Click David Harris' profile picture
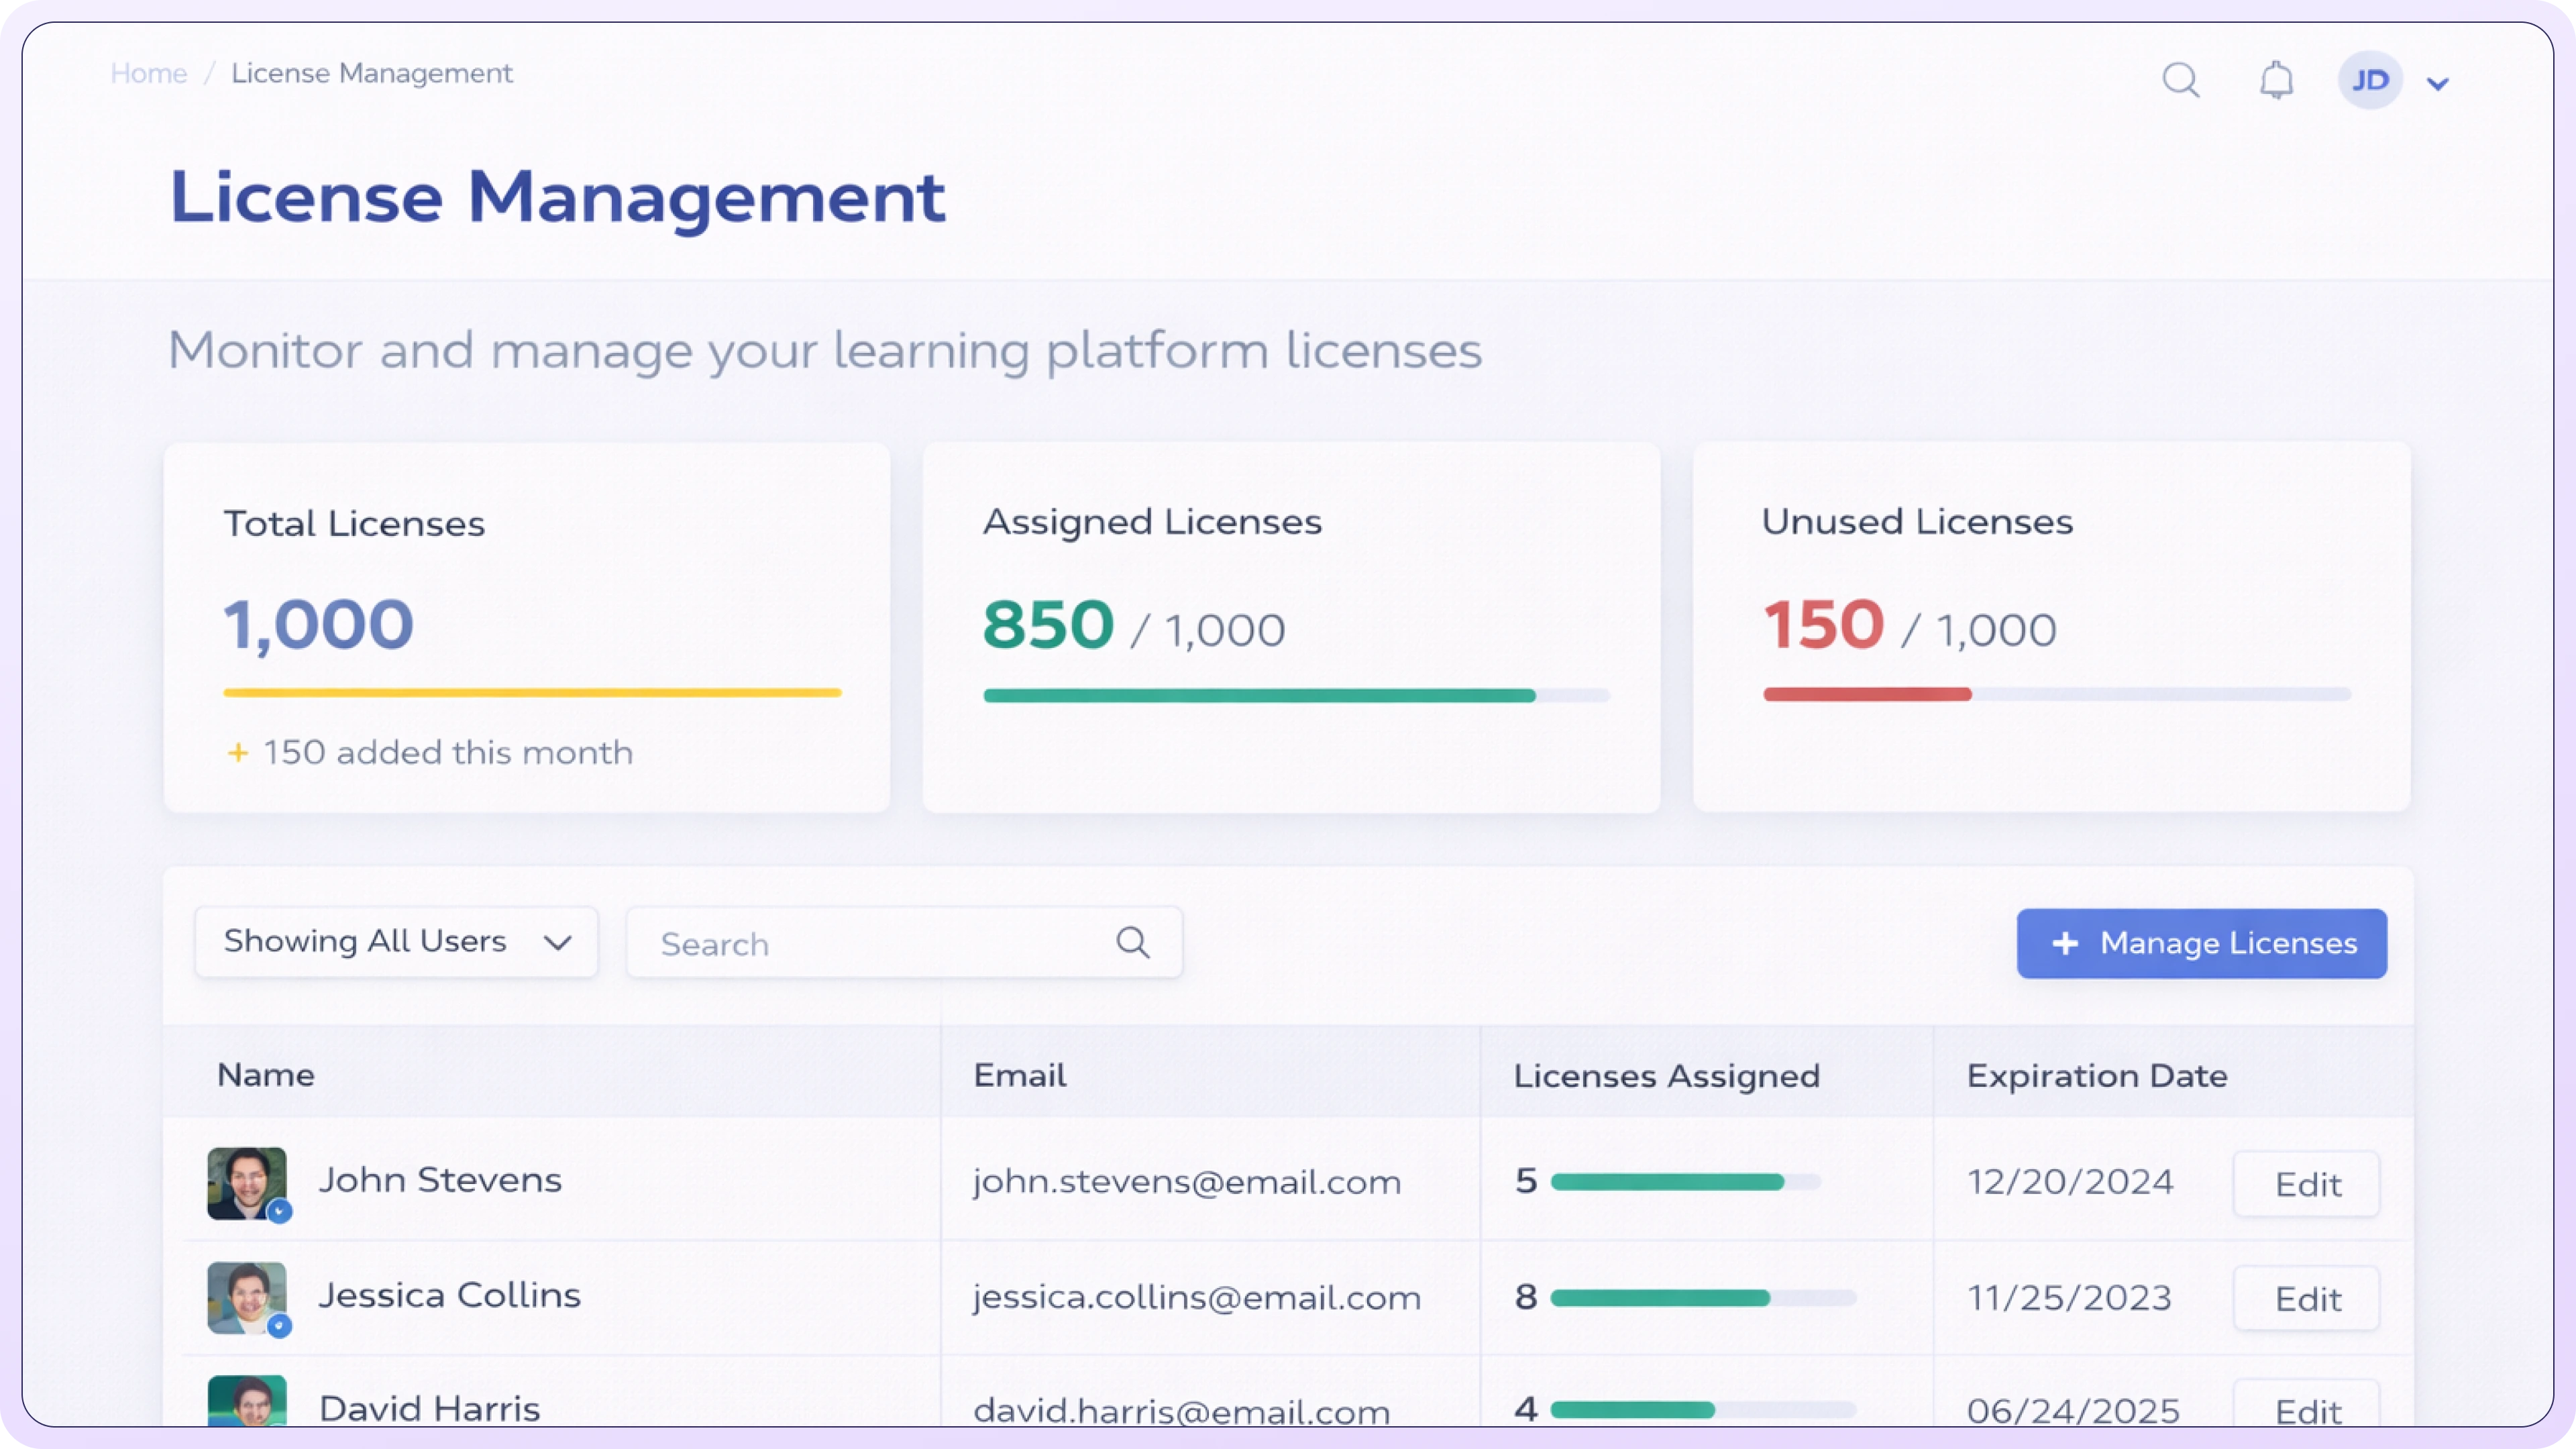 click(246, 1402)
